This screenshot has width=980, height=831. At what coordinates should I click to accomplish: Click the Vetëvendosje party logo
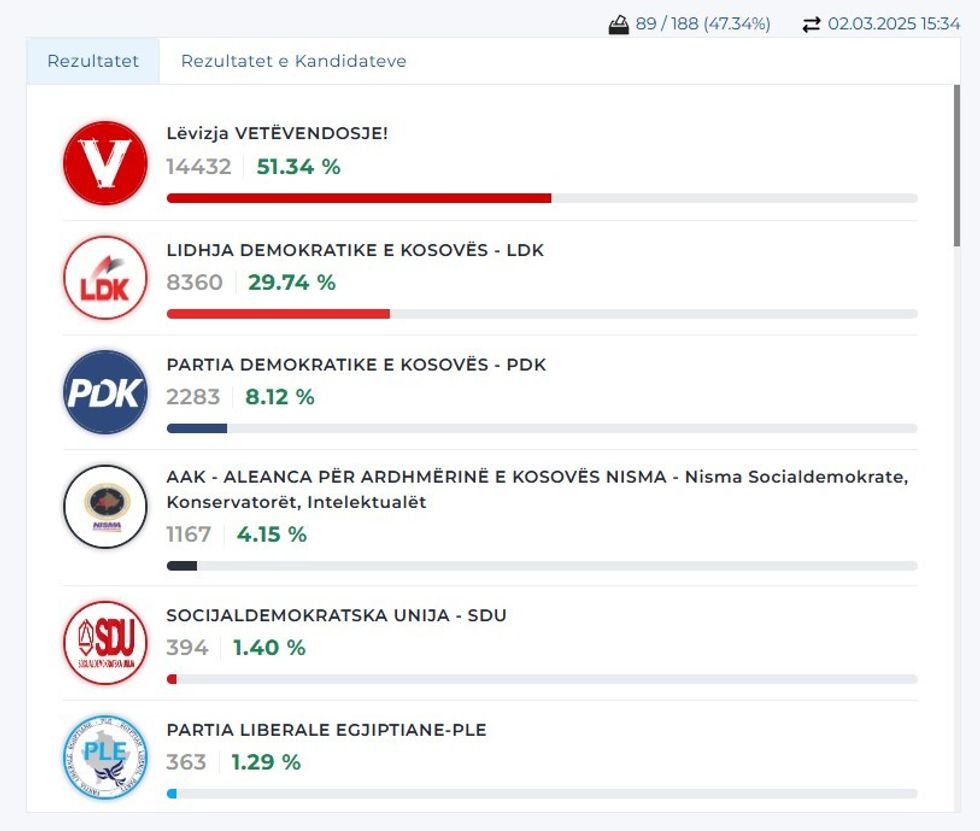pos(105,163)
